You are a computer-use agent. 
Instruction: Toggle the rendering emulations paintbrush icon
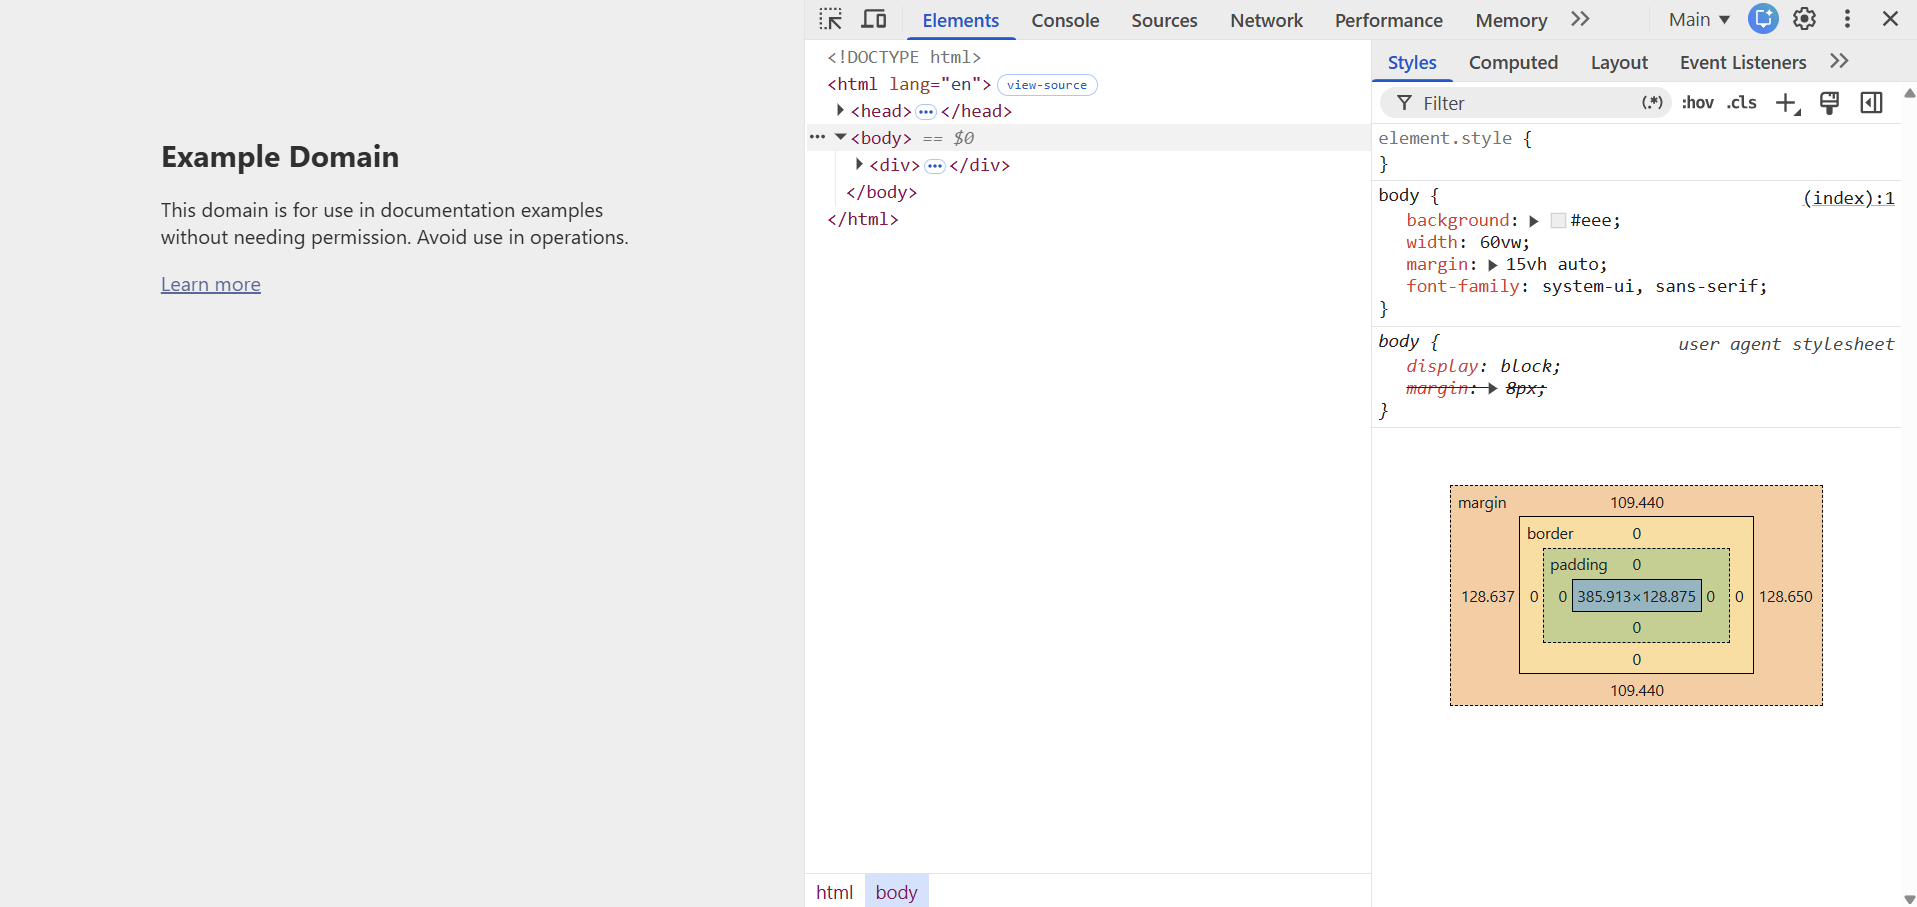pyautogui.click(x=1829, y=103)
